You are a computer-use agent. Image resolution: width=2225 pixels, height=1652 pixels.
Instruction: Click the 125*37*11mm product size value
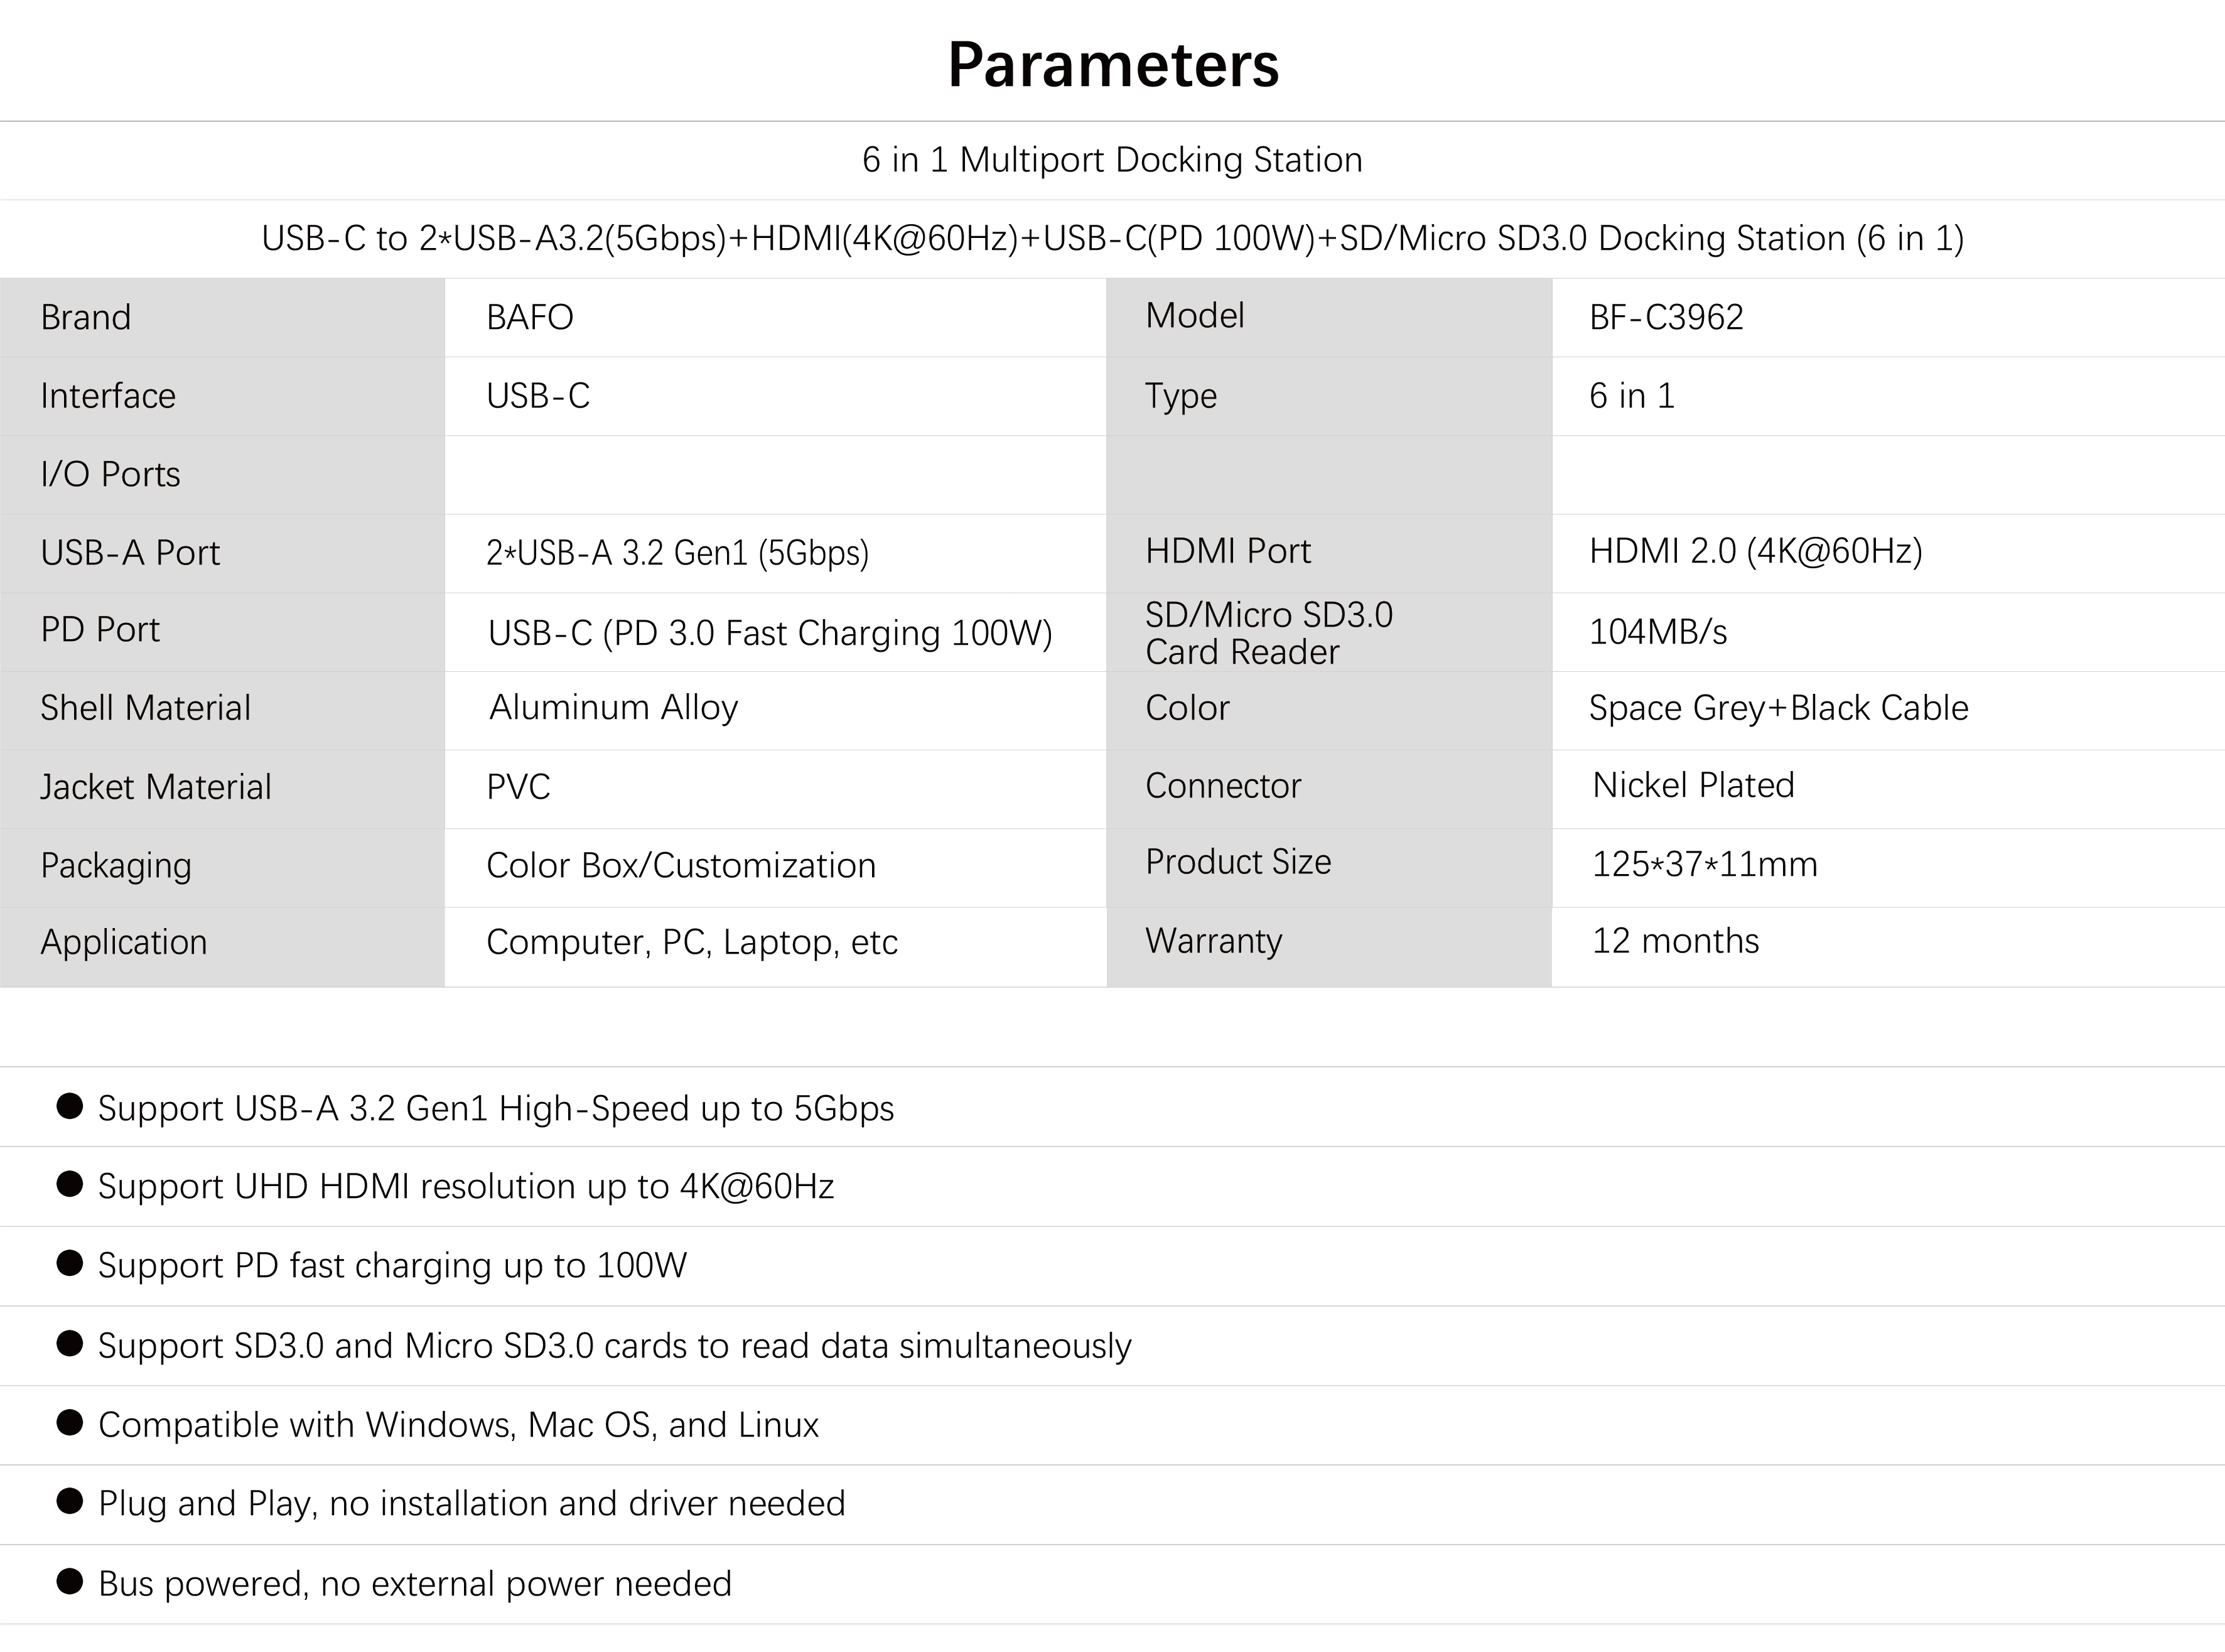pyautogui.click(x=1704, y=864)
